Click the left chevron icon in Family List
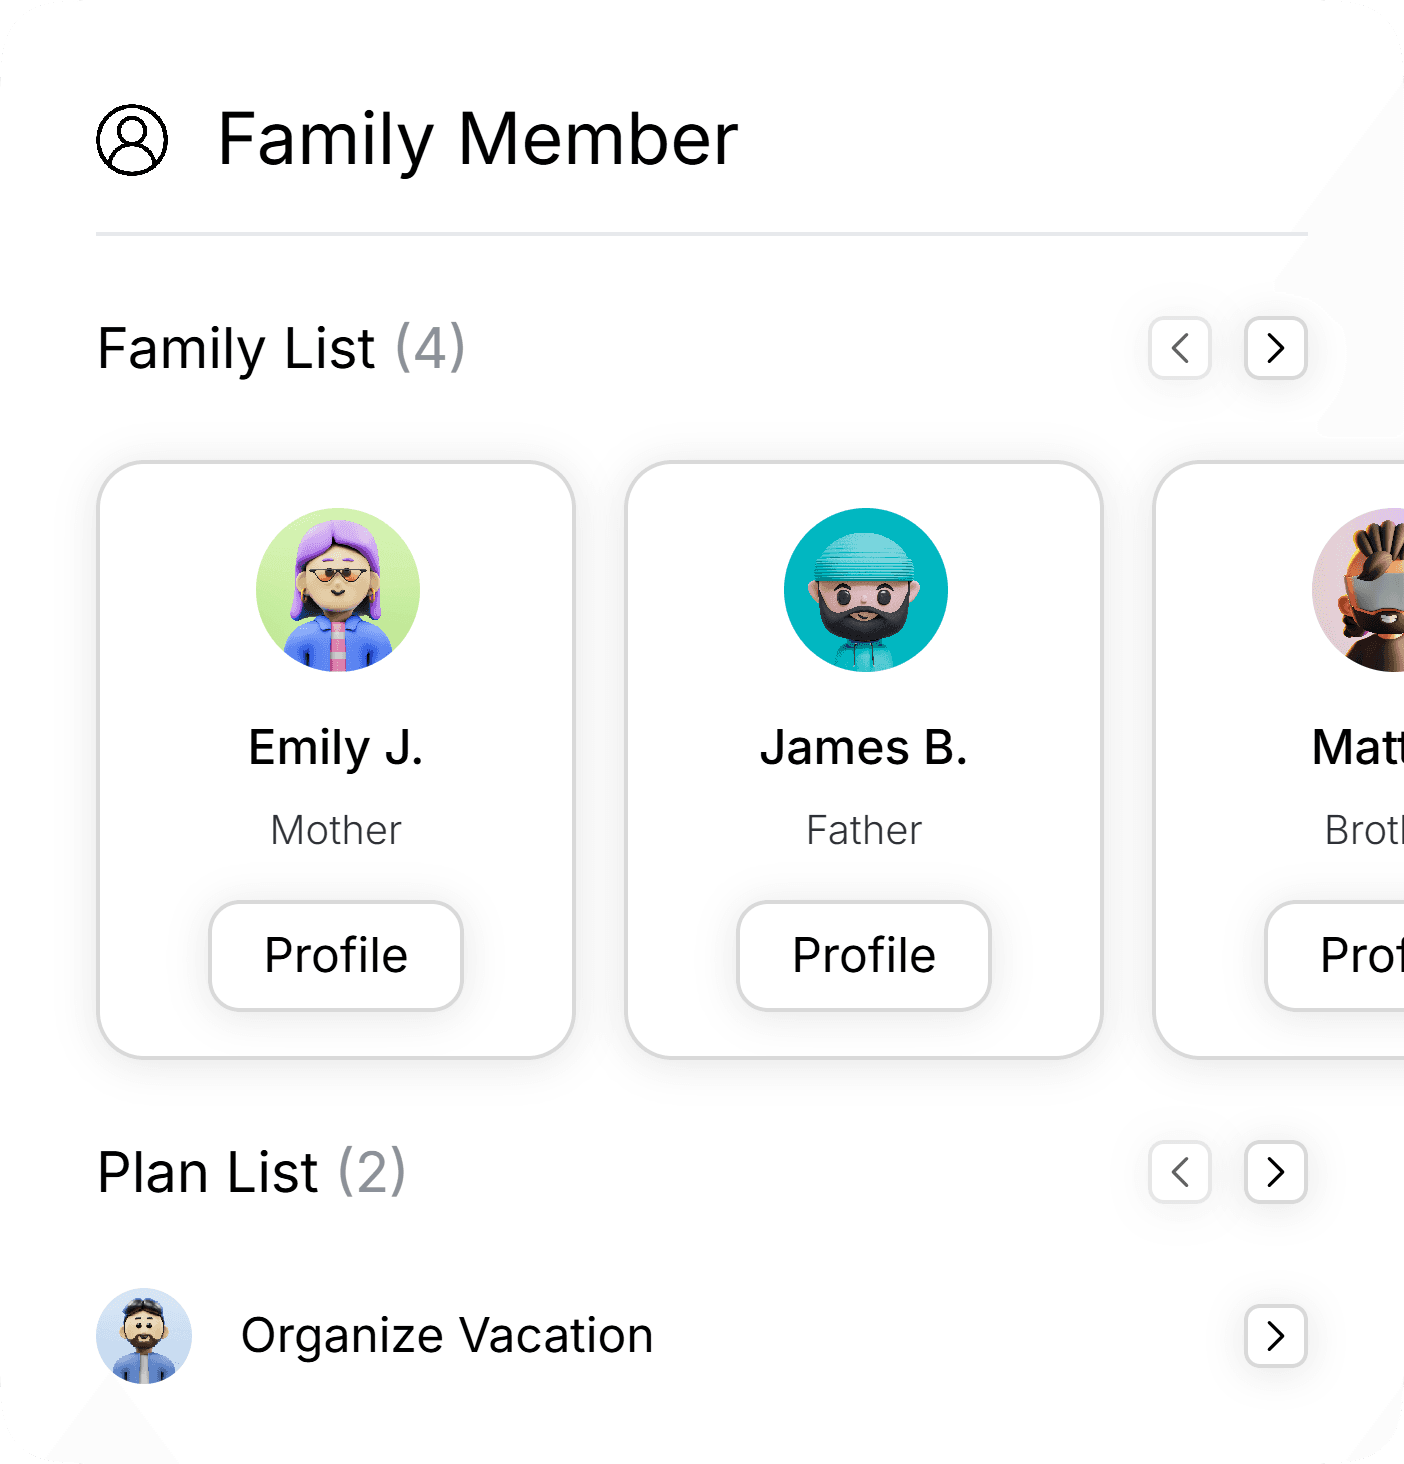 [x=1179, y=349]
